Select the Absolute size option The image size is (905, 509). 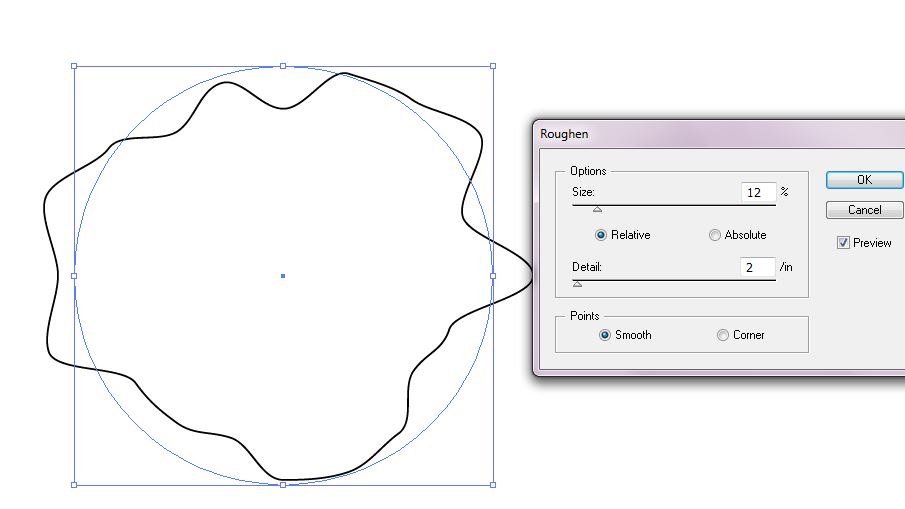coord(715,235)
